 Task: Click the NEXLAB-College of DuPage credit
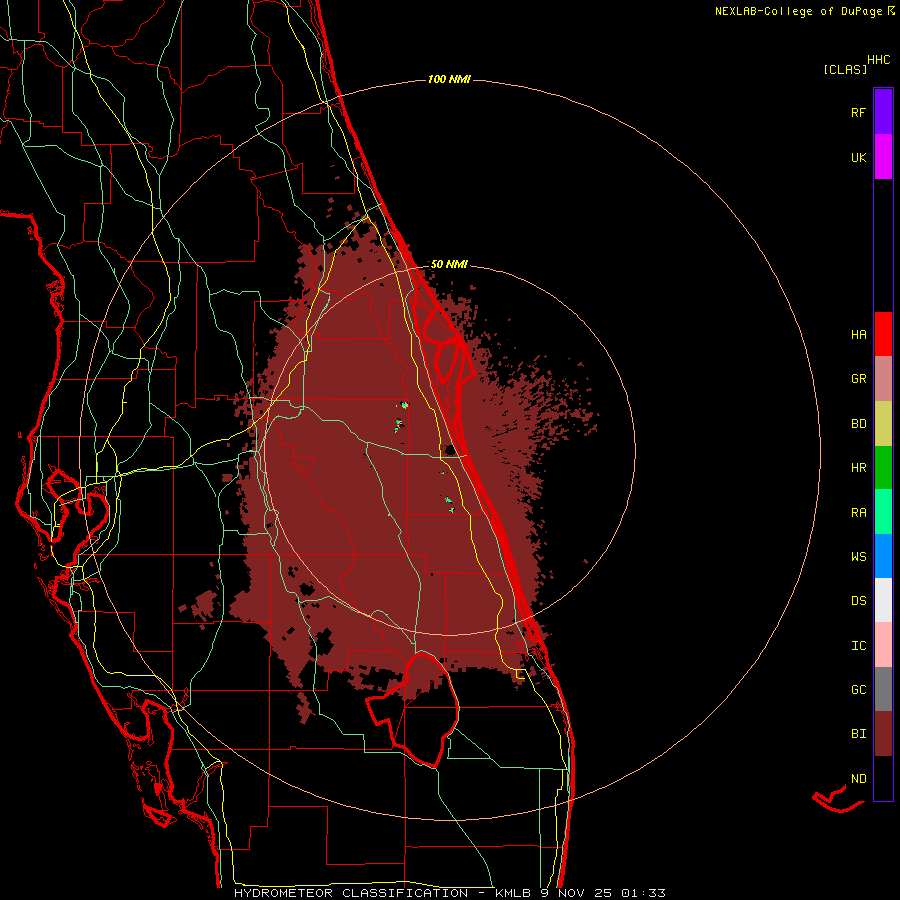[798, 11]
